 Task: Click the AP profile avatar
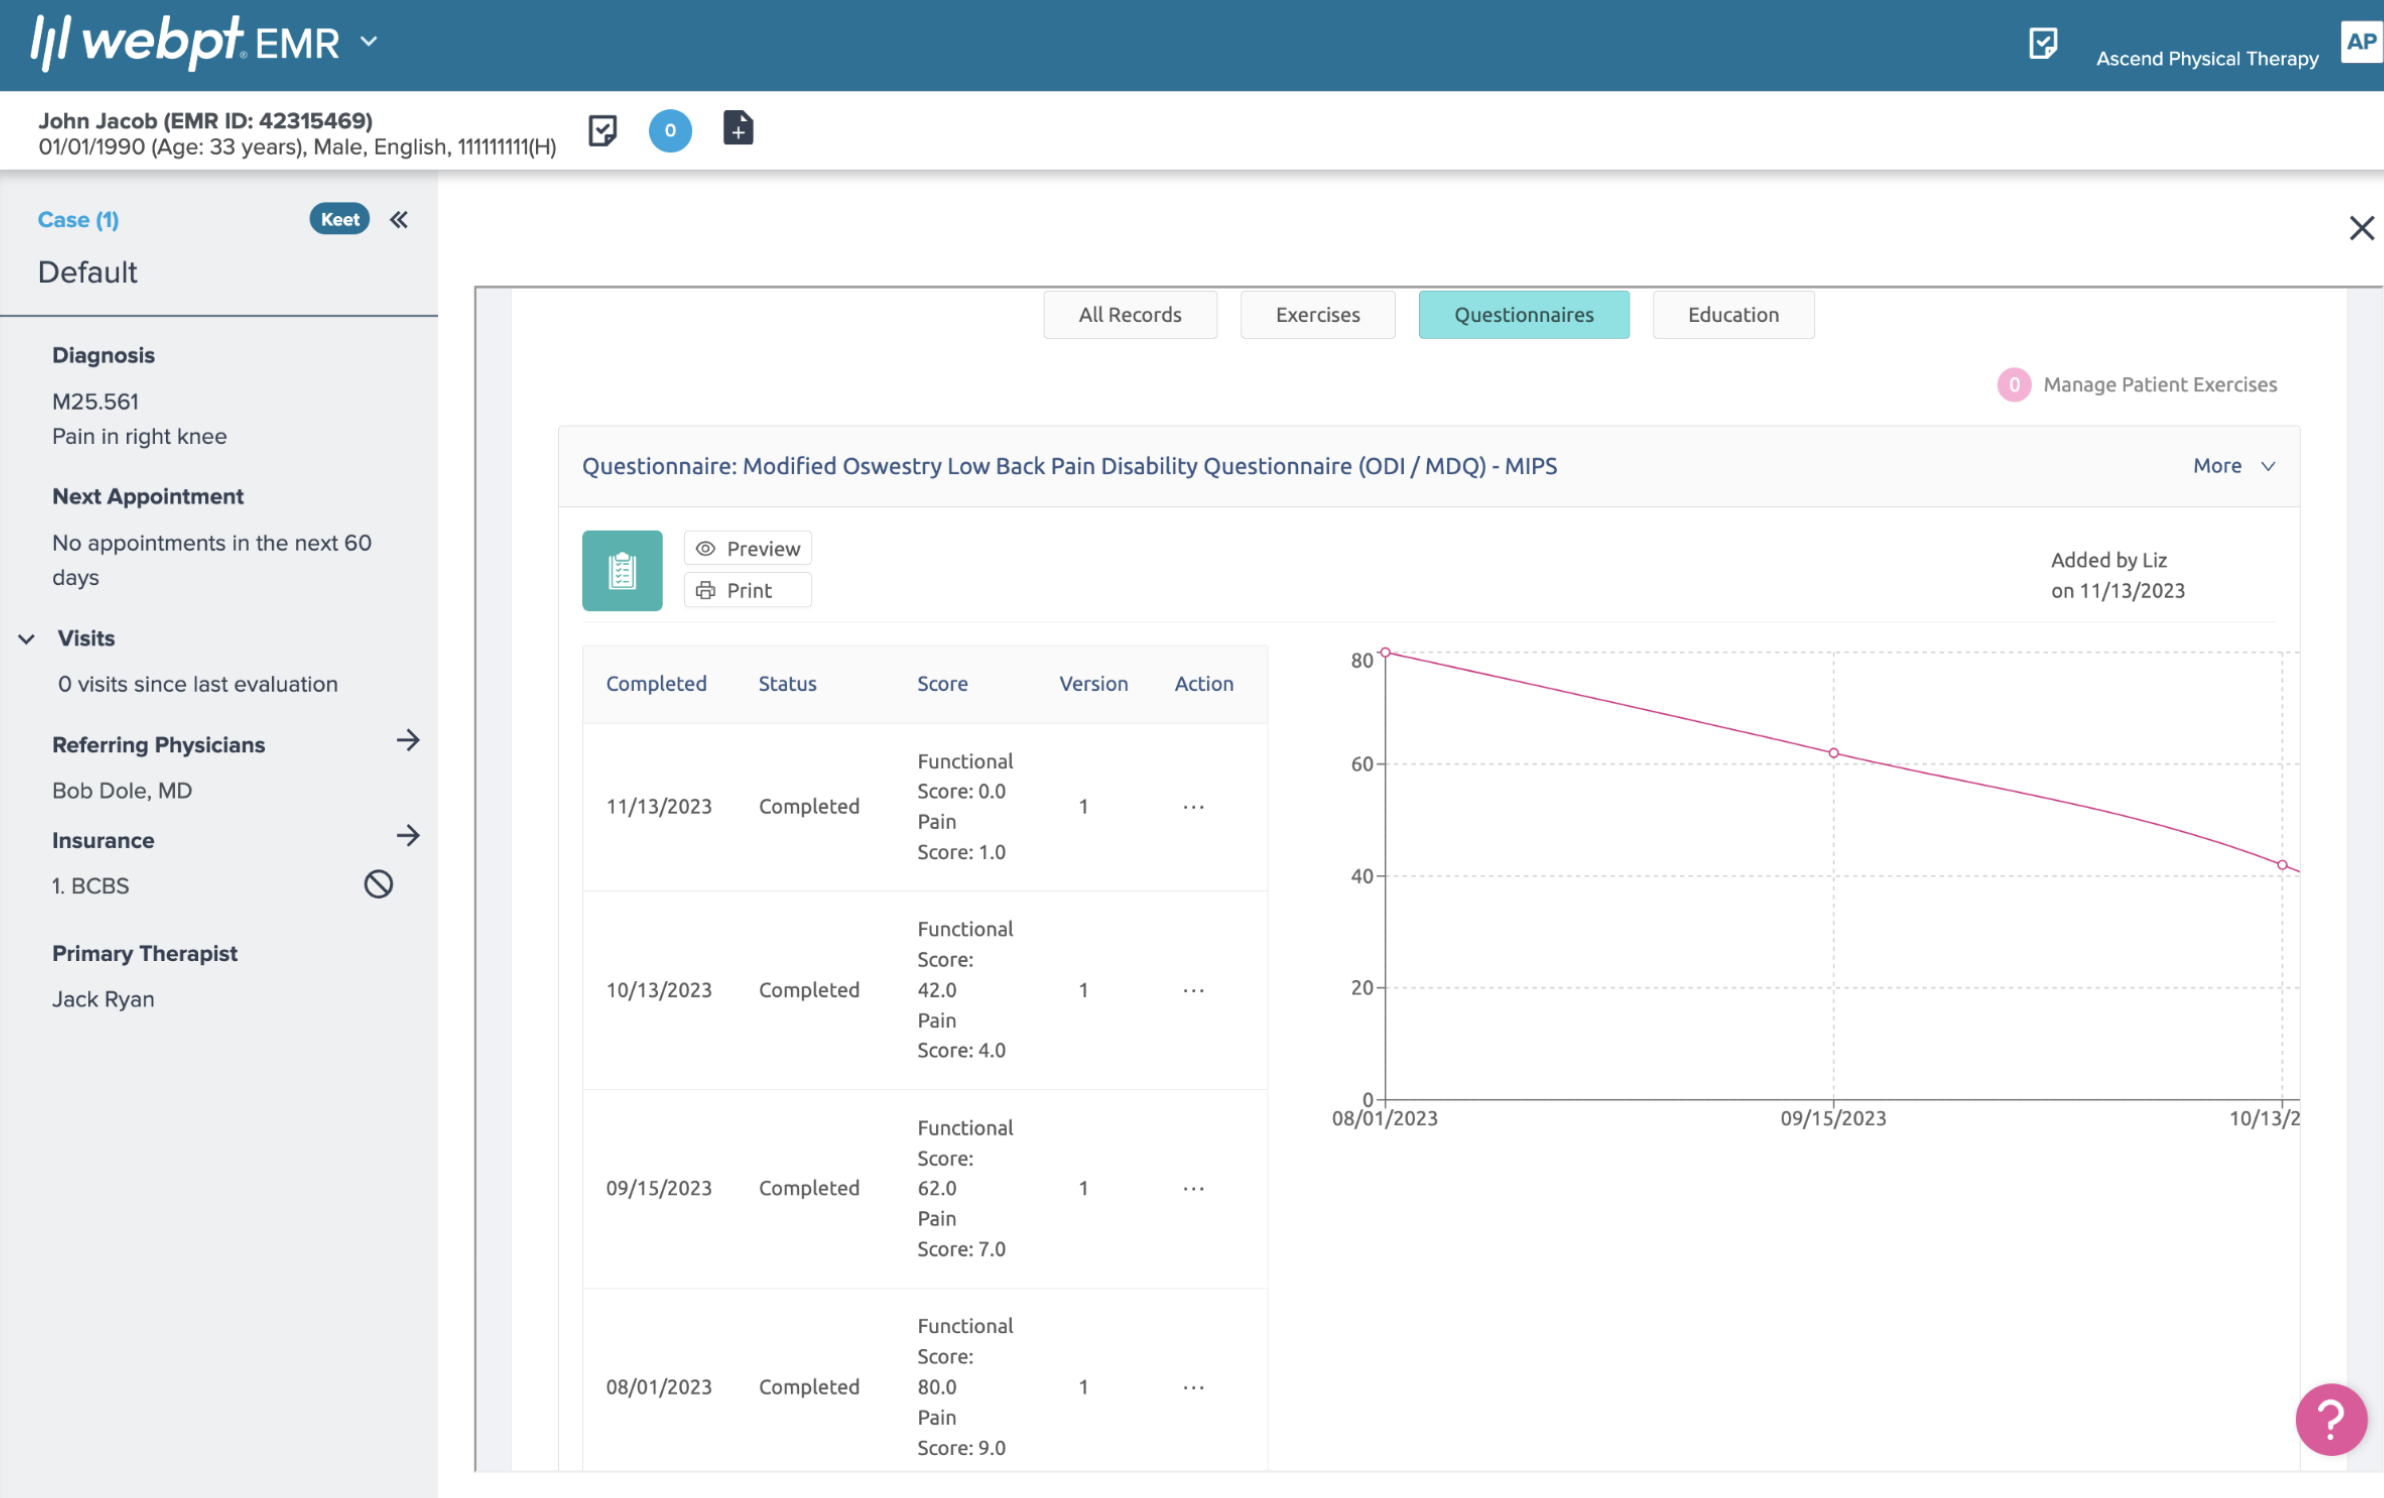pos(2364,41)
